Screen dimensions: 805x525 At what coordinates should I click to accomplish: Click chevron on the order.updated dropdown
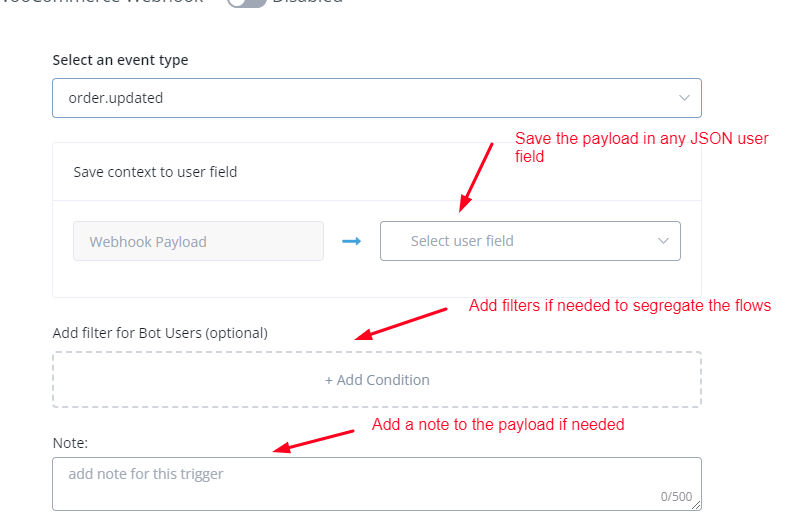tap(684, 98)
